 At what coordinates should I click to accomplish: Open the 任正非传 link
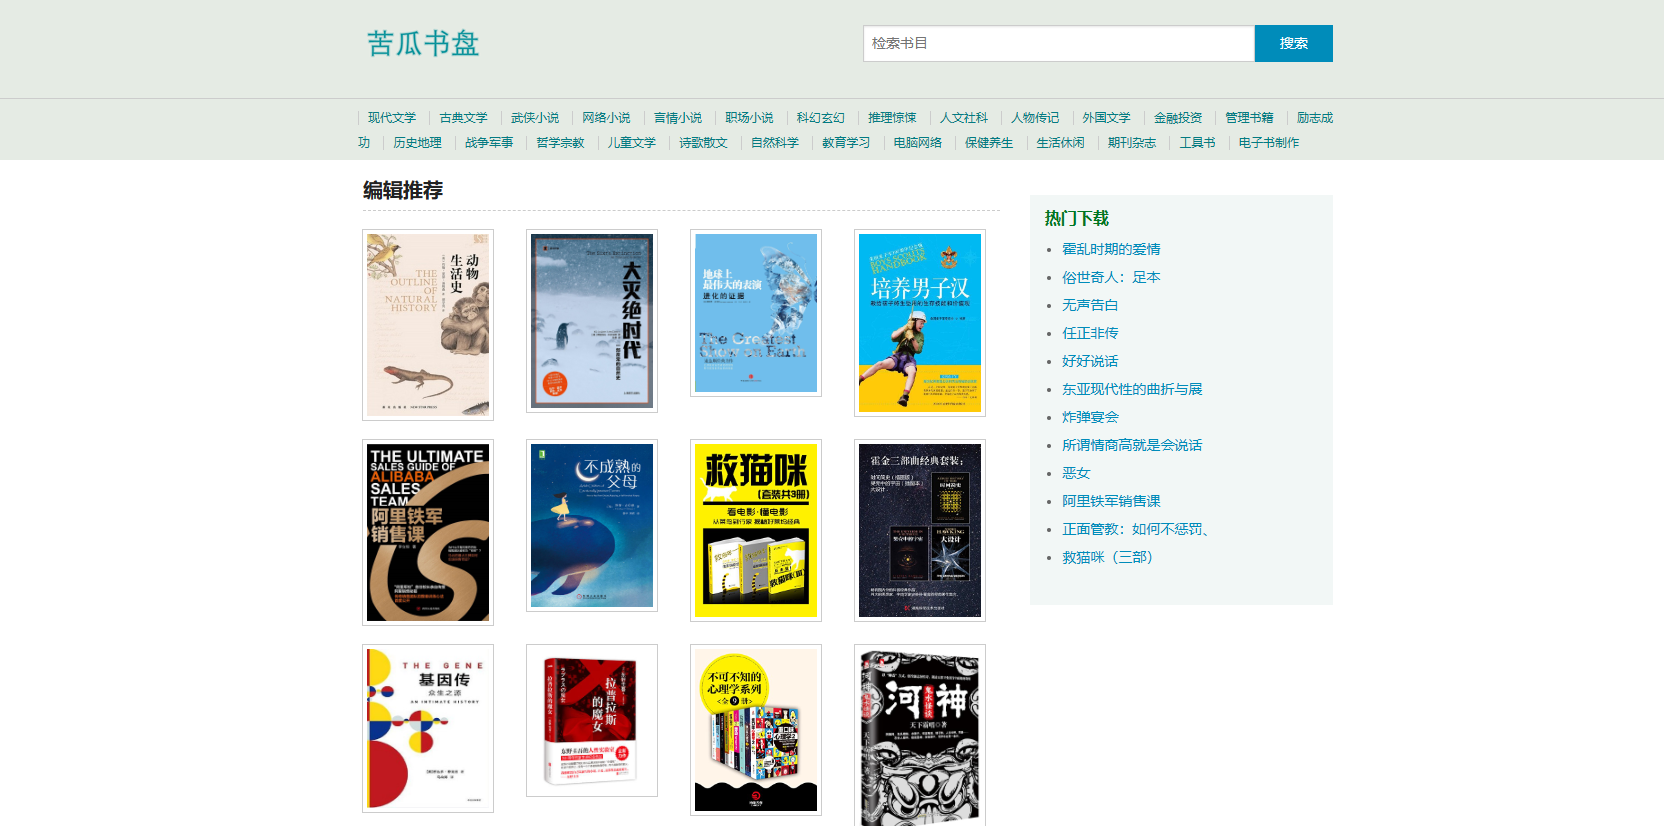coord(1090,333)
